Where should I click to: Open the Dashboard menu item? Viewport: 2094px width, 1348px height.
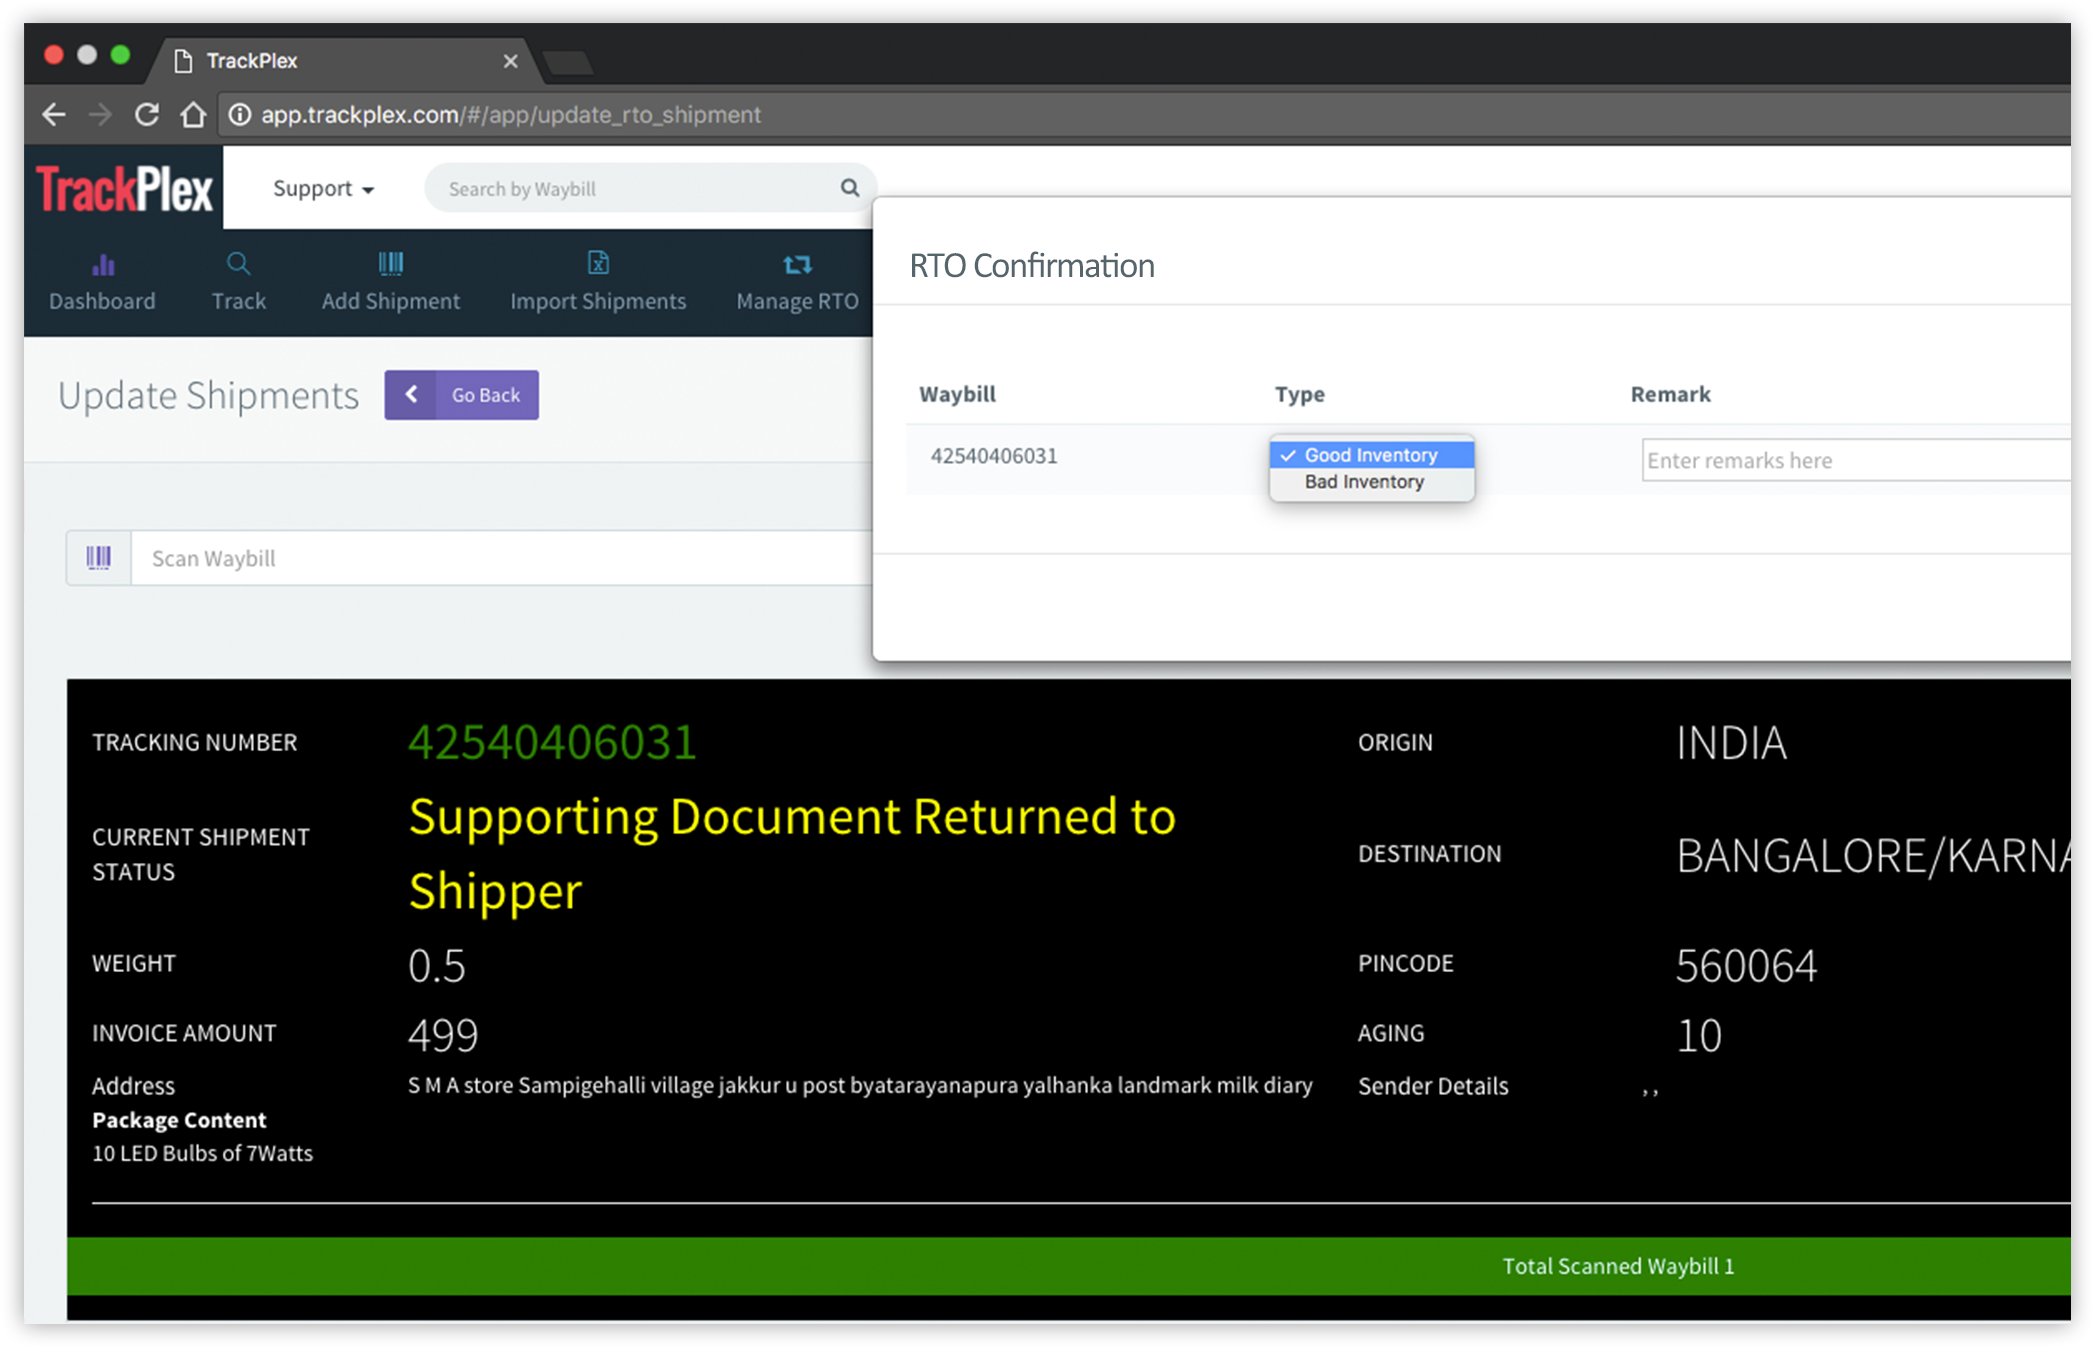(x=103, y=300)
